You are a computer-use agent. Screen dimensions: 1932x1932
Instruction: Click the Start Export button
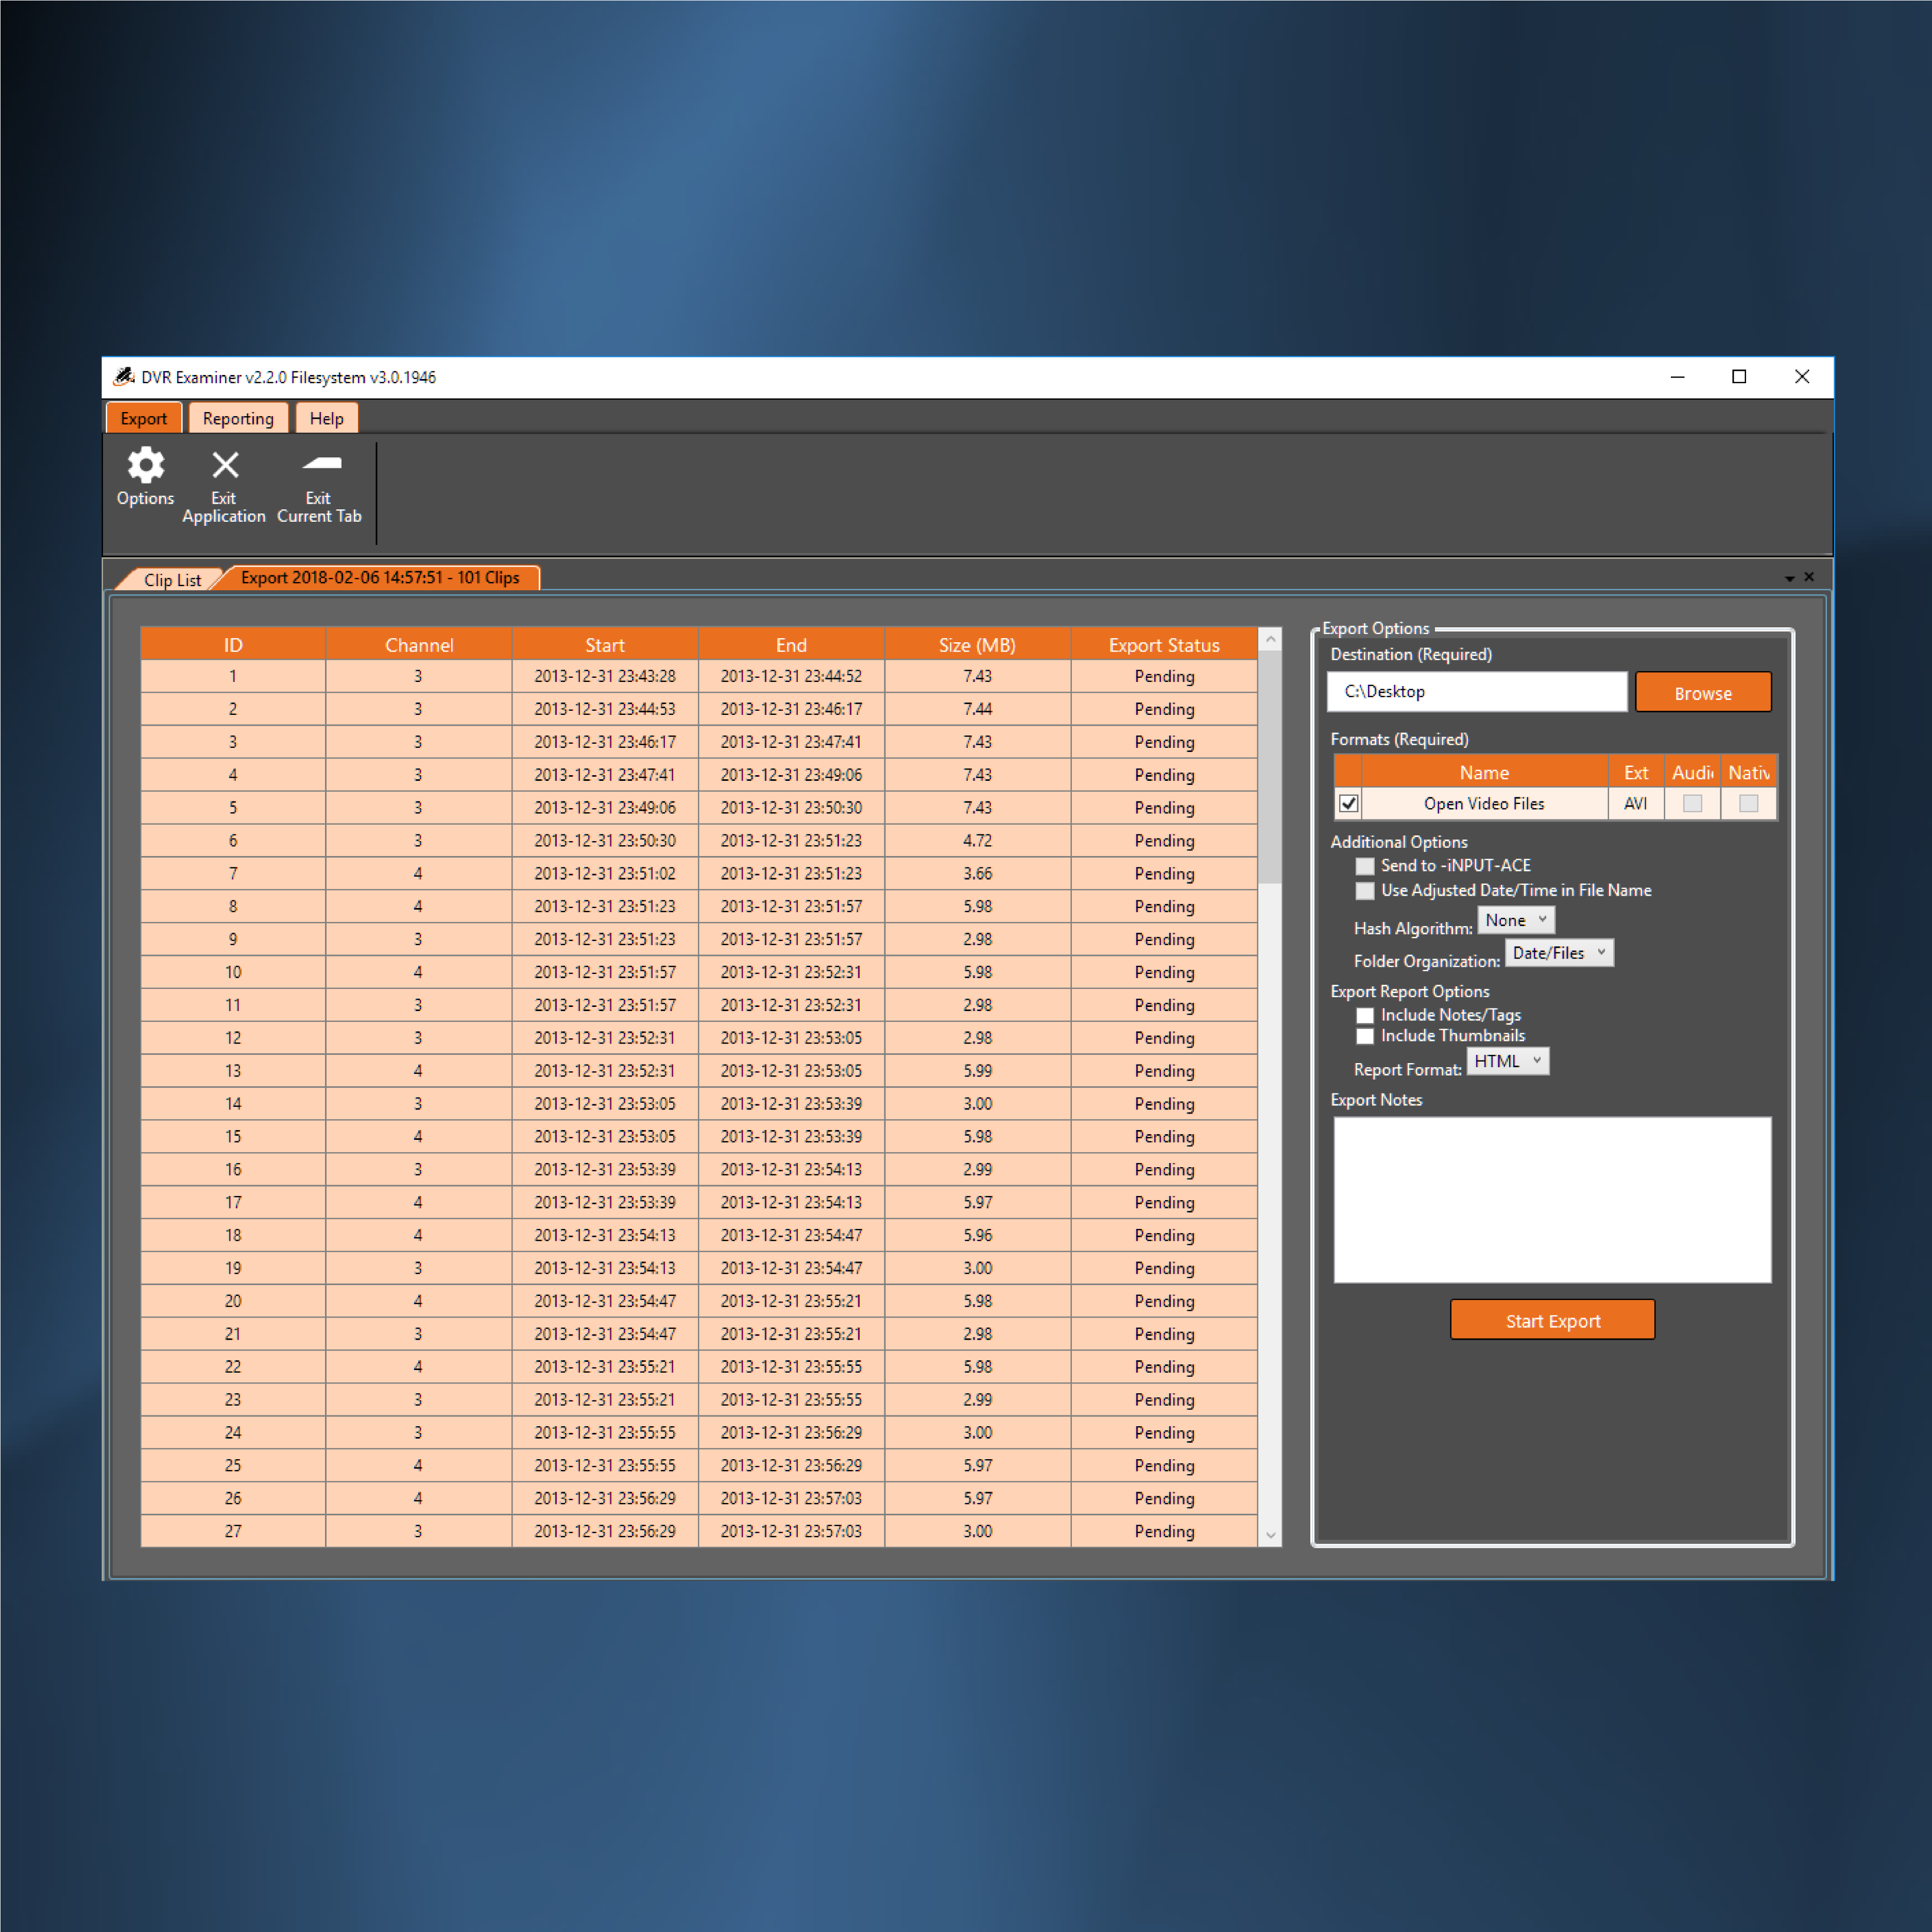[1552, 1320]
